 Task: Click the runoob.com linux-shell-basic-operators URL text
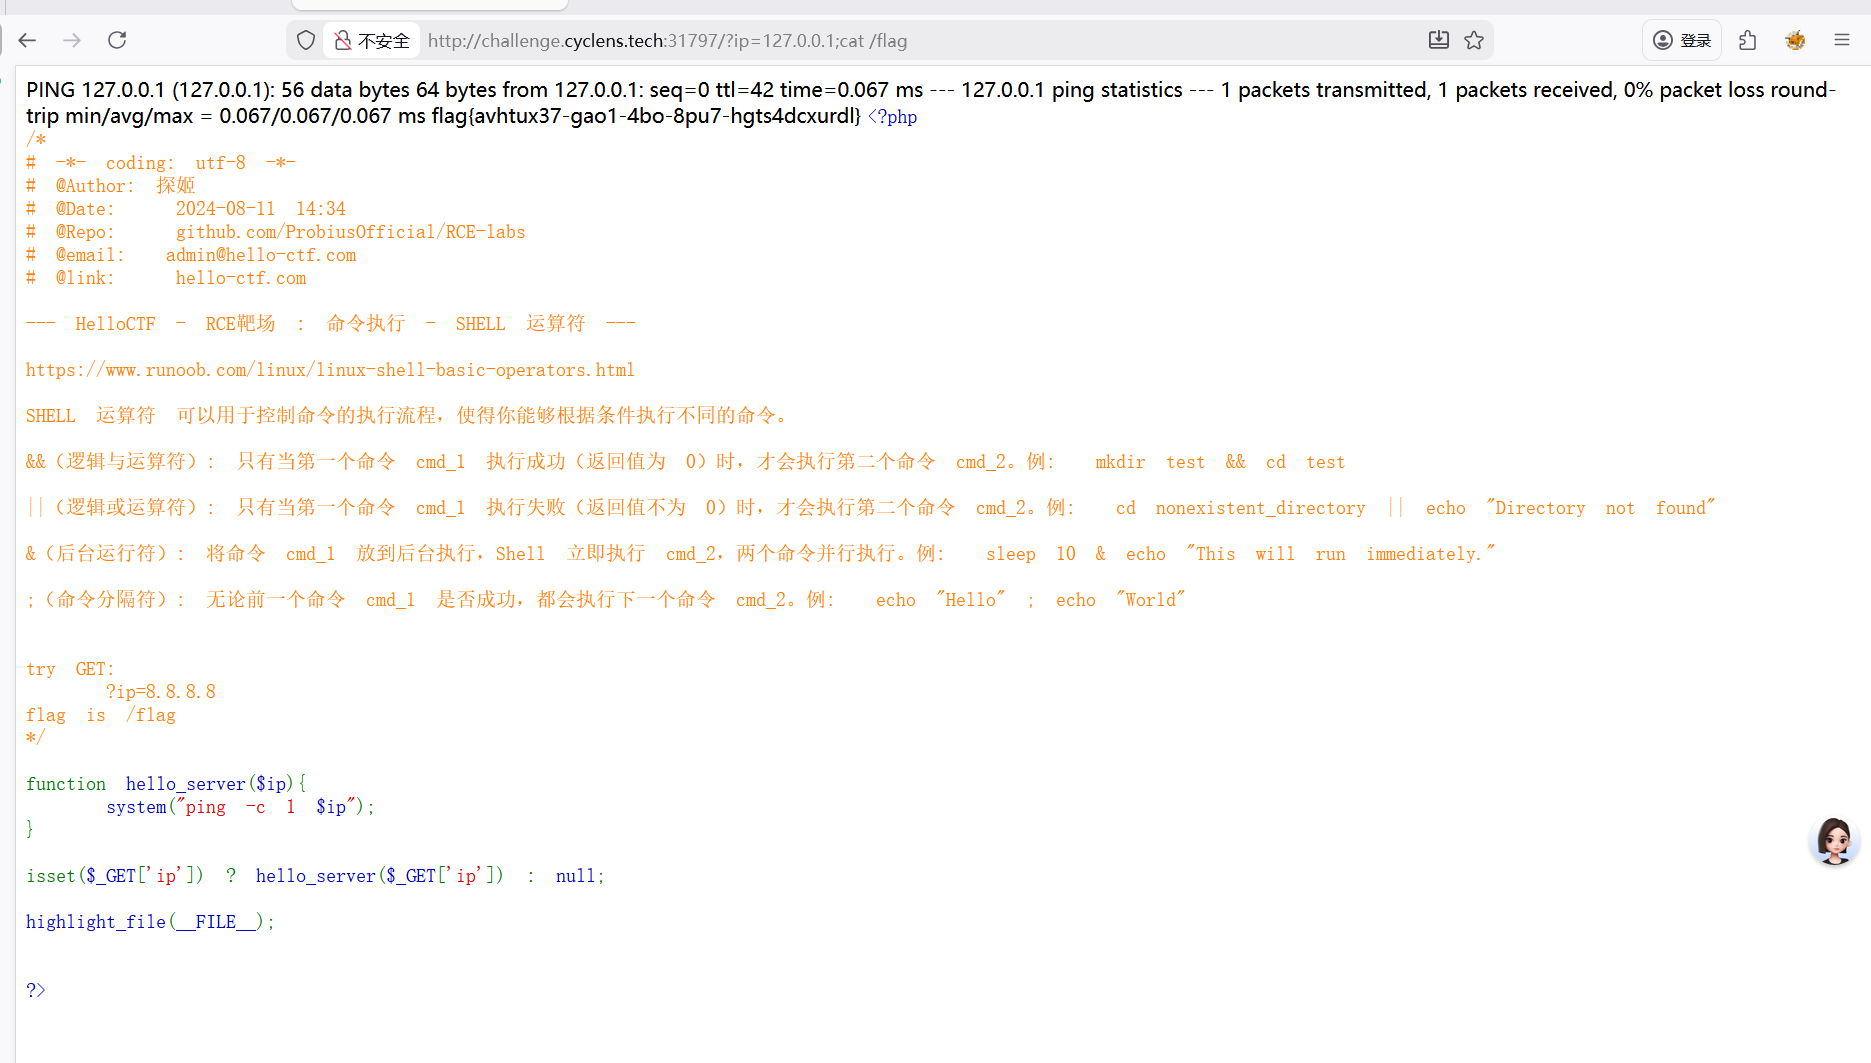click(x=330, y=370)
